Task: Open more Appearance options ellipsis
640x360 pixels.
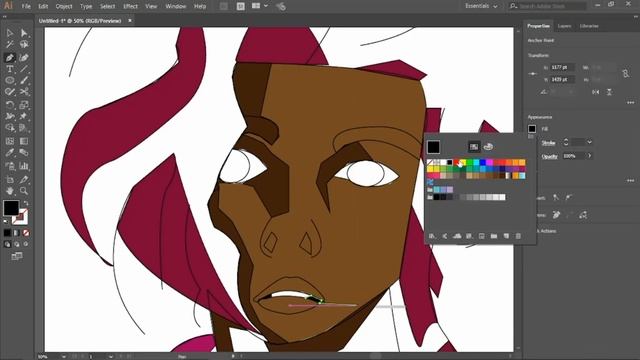Action: 631,180
